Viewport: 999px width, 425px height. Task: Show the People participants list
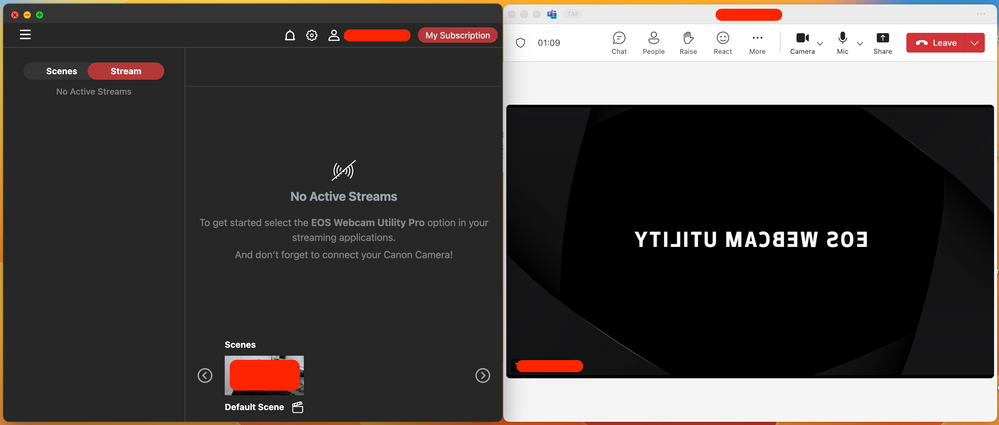(653, 42)
